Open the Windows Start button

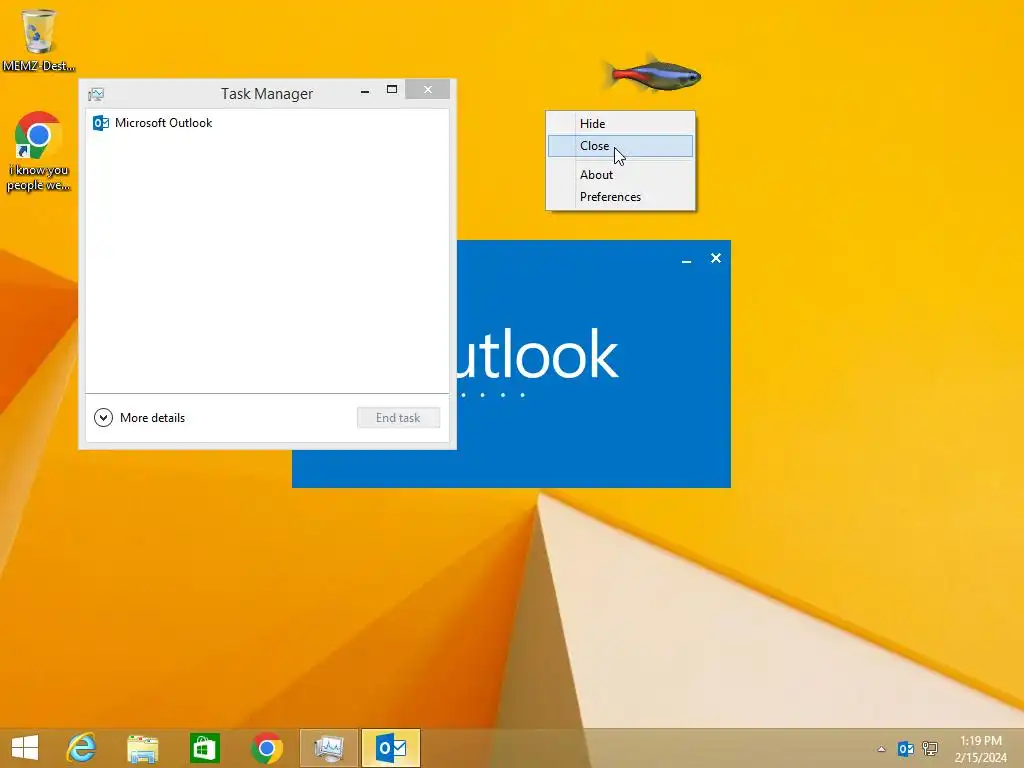pos(25,748)
